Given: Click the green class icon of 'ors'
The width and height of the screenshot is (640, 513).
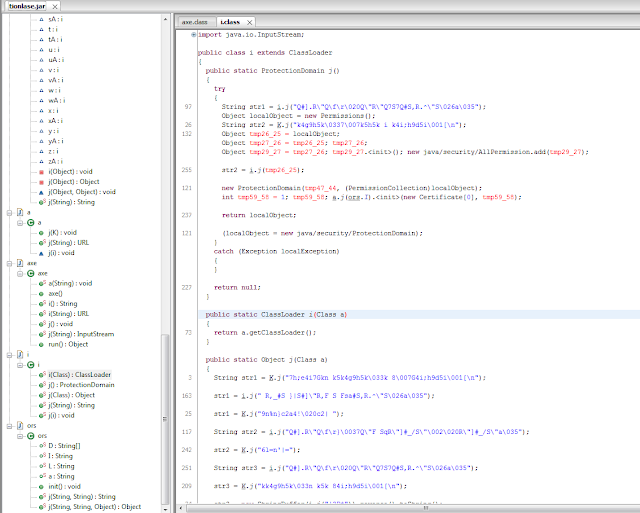Looking at the screenshot, I should point(31,436).
